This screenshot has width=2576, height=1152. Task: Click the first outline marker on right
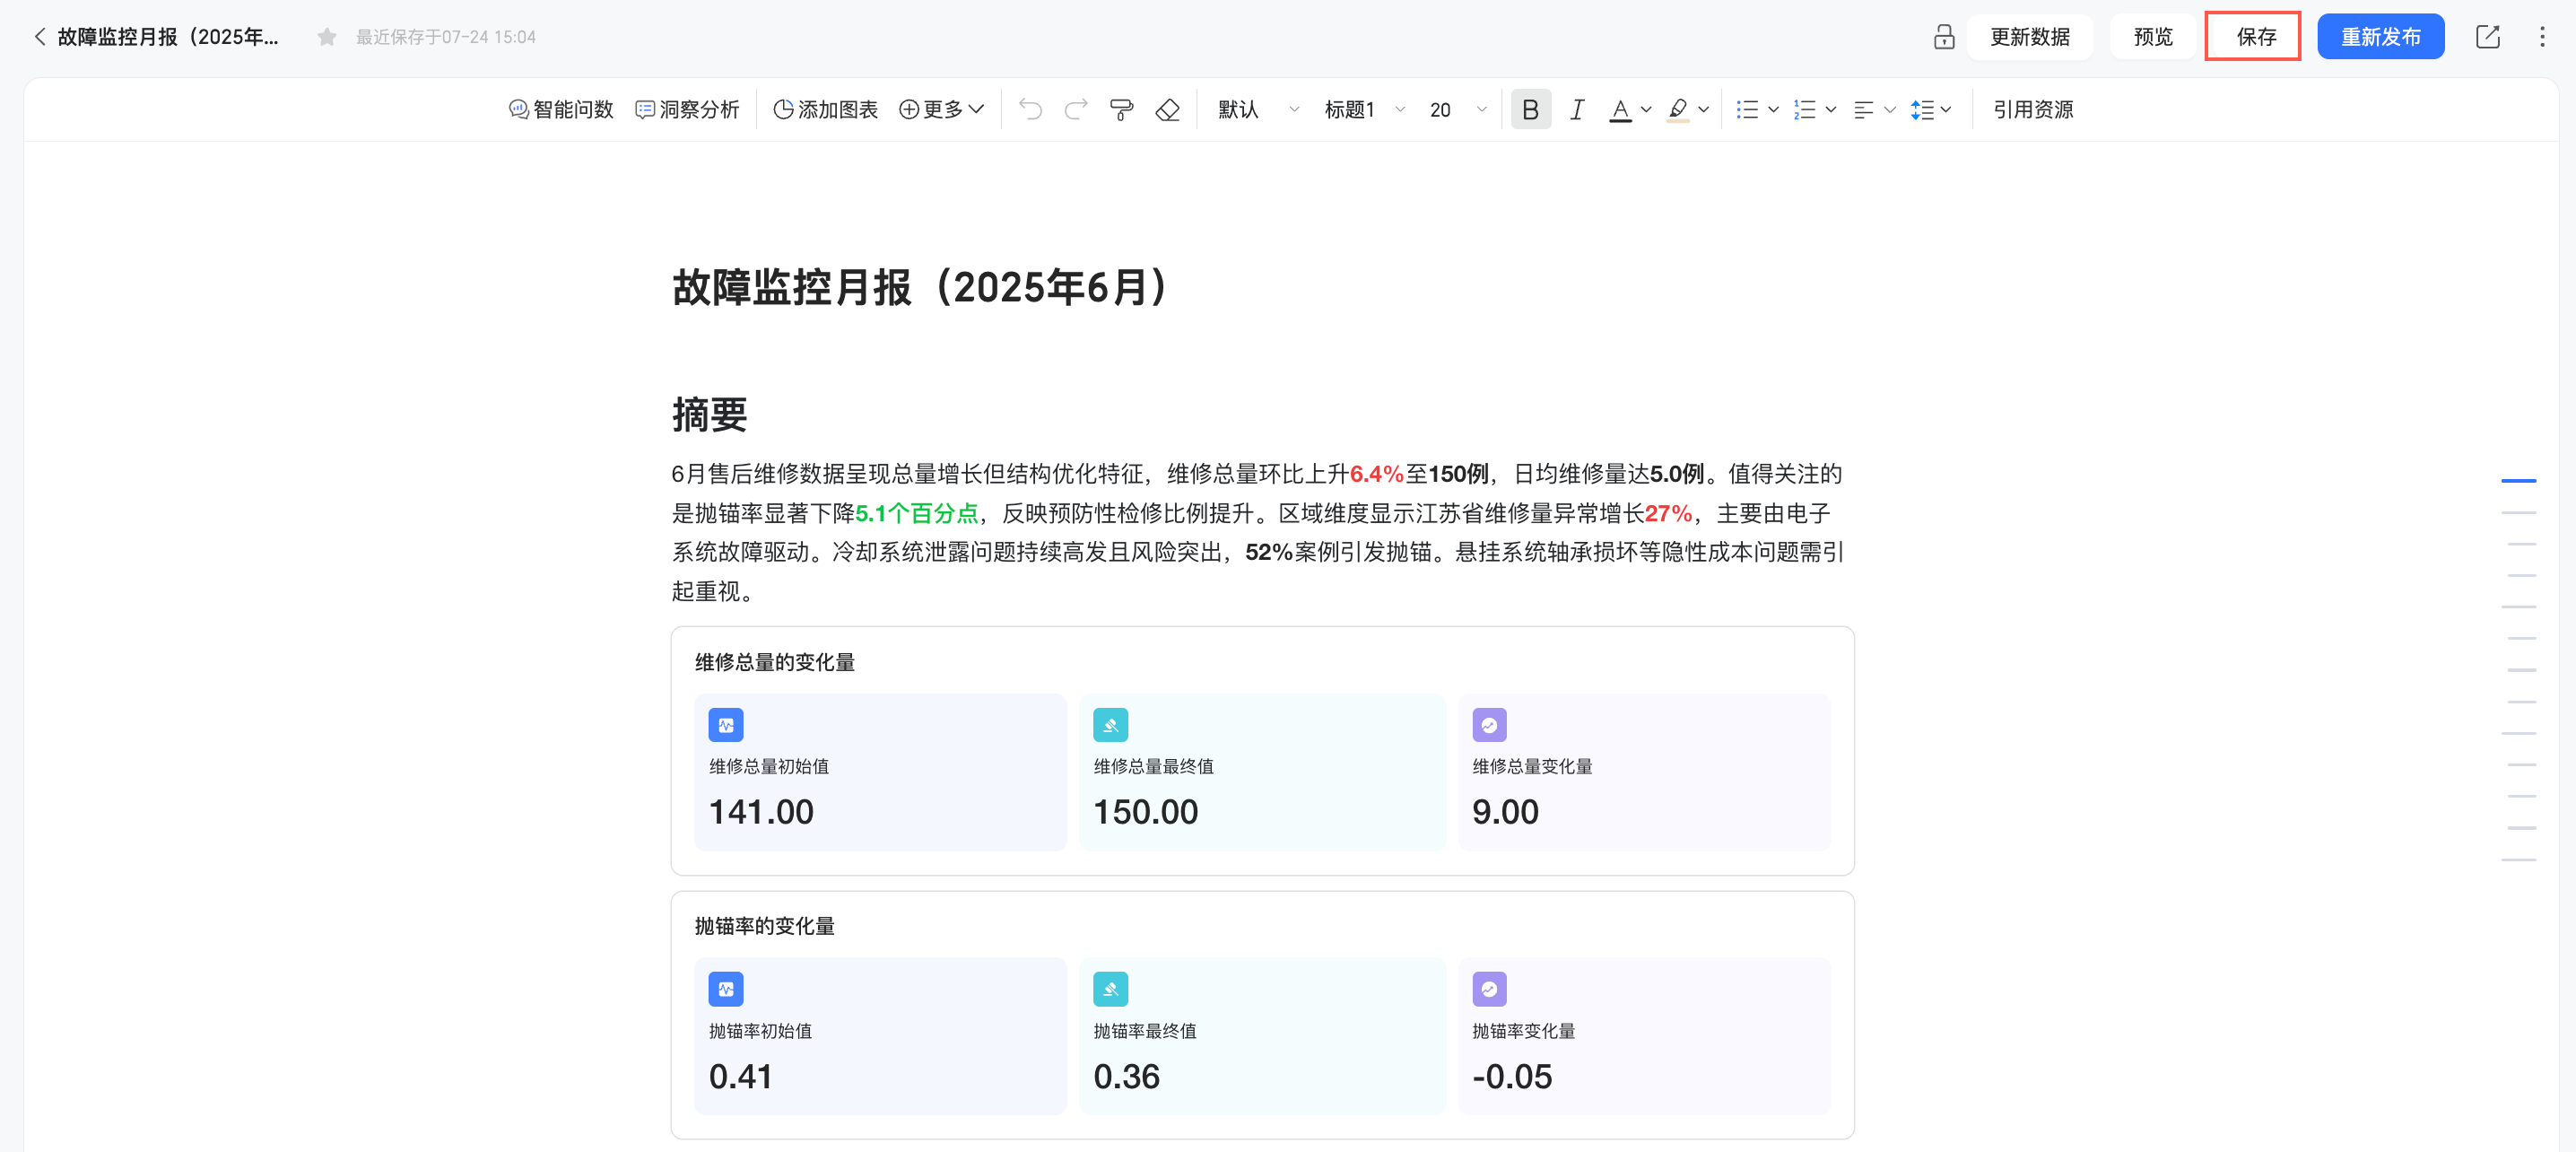[2518, 481]
